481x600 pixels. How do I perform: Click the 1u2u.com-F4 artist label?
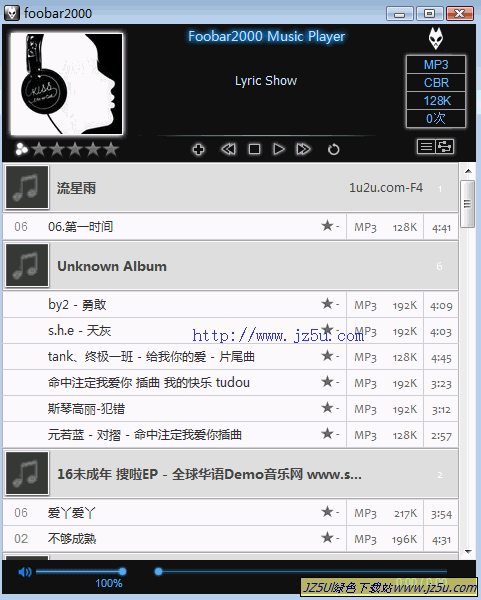point(386,188)
